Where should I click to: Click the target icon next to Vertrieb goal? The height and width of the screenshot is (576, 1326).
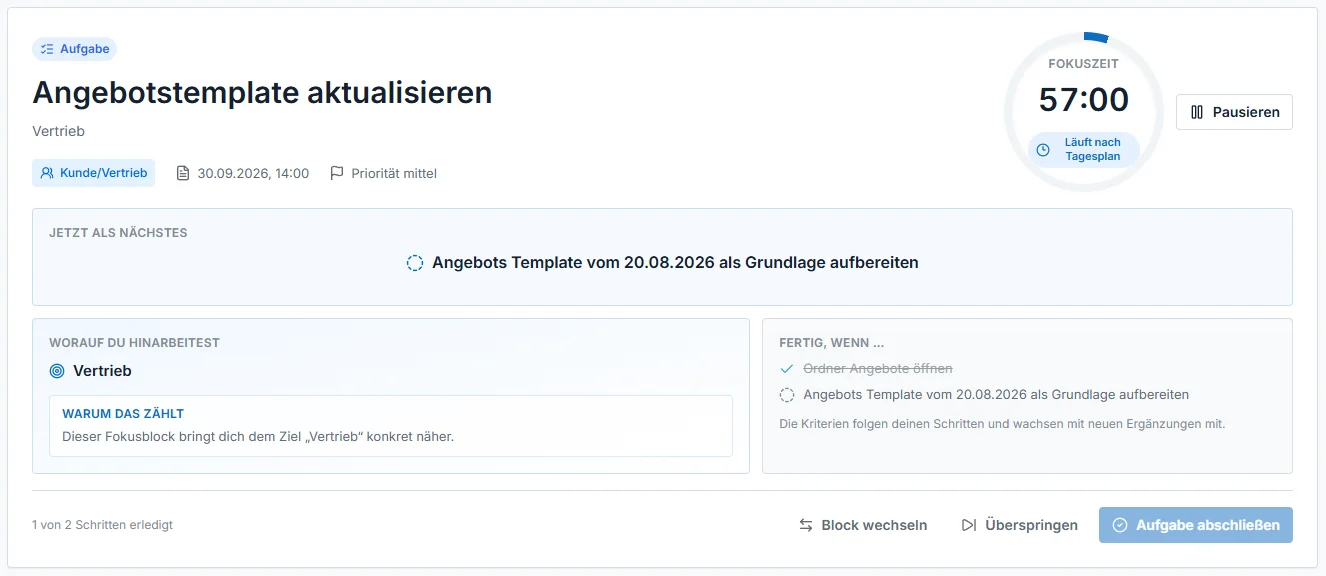point(57,371)
